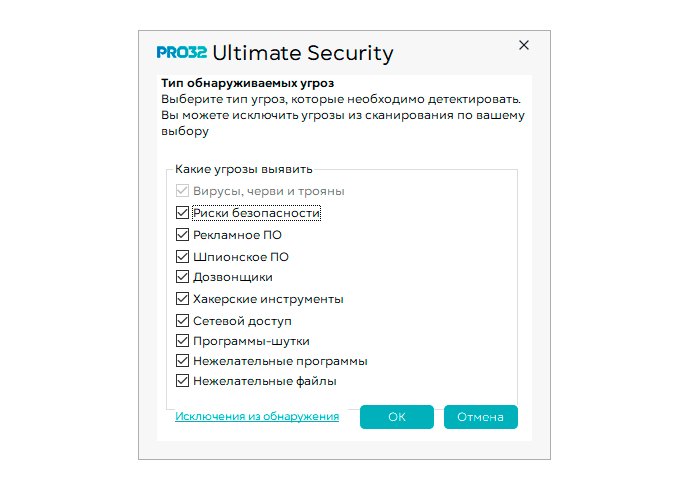
Task: Disable the Нежелательные файлы checkbox
Action: click(182, 381)
